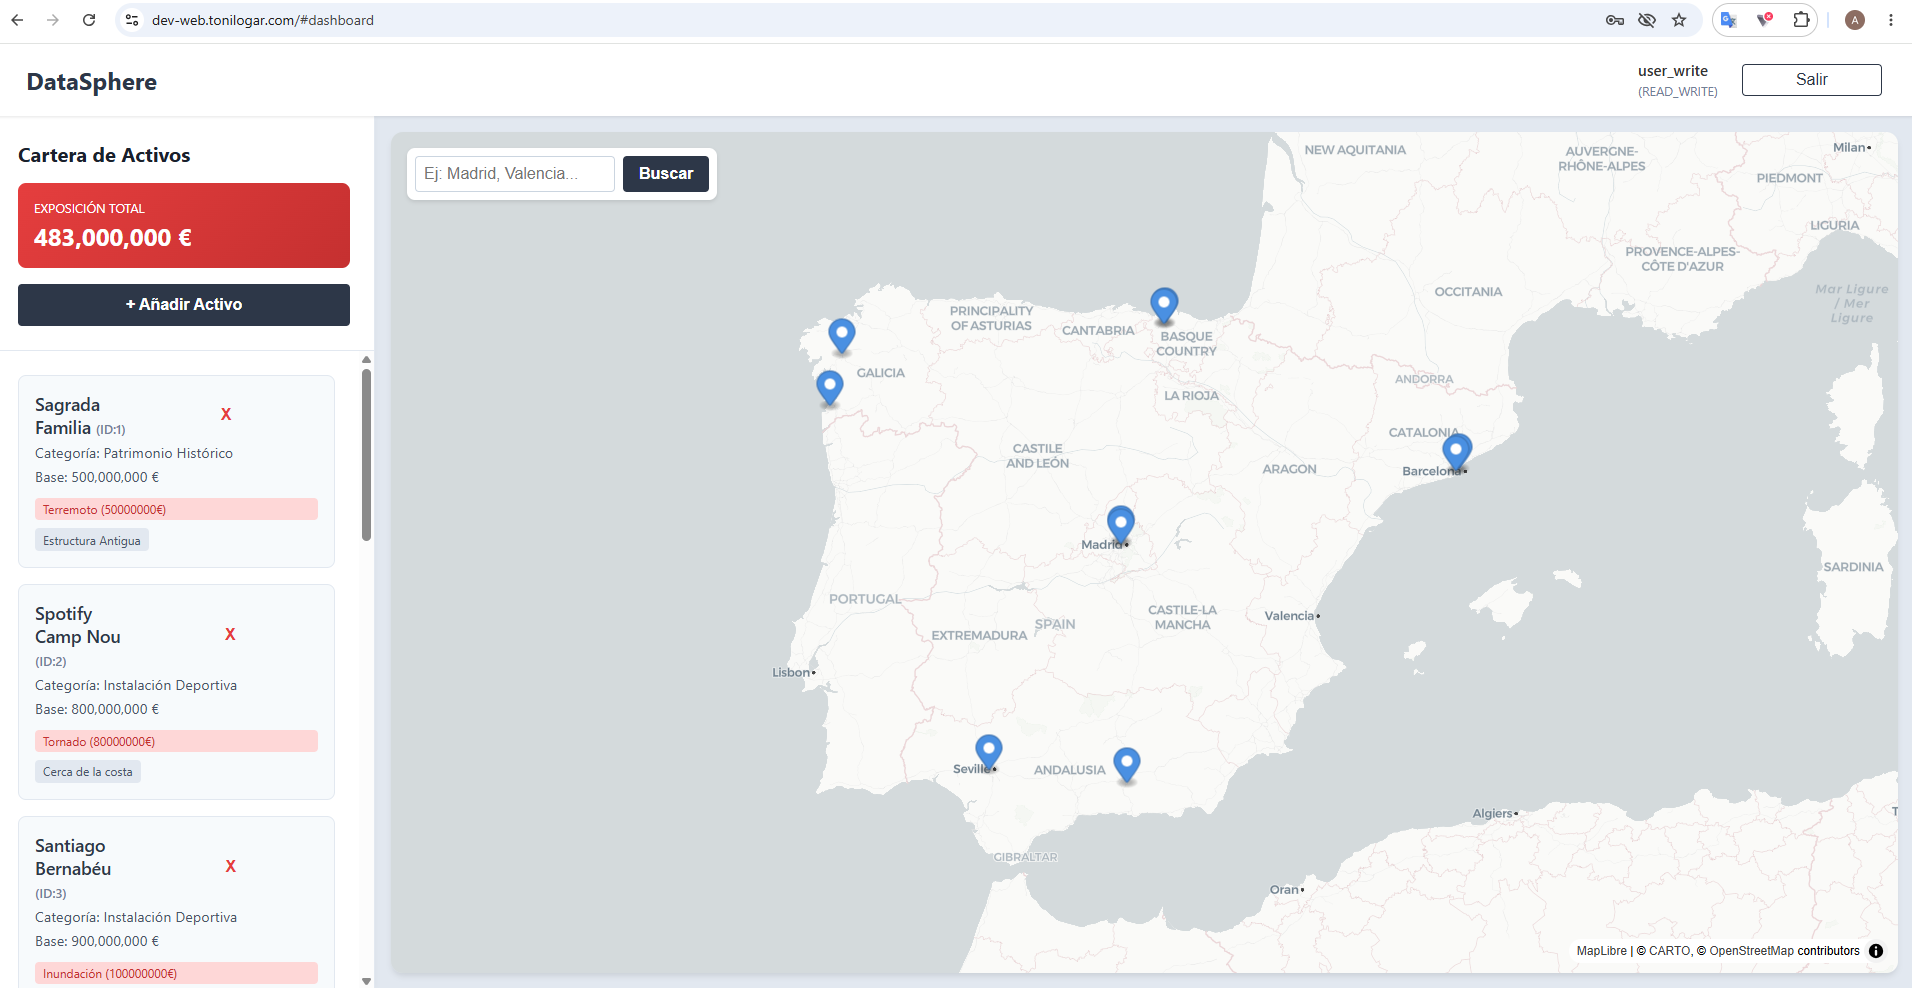Image resolution: width=1912 pixels, height=988 pixels.
Task: Click the map marker over Barcelona
Action: (x=1456, y=451)
